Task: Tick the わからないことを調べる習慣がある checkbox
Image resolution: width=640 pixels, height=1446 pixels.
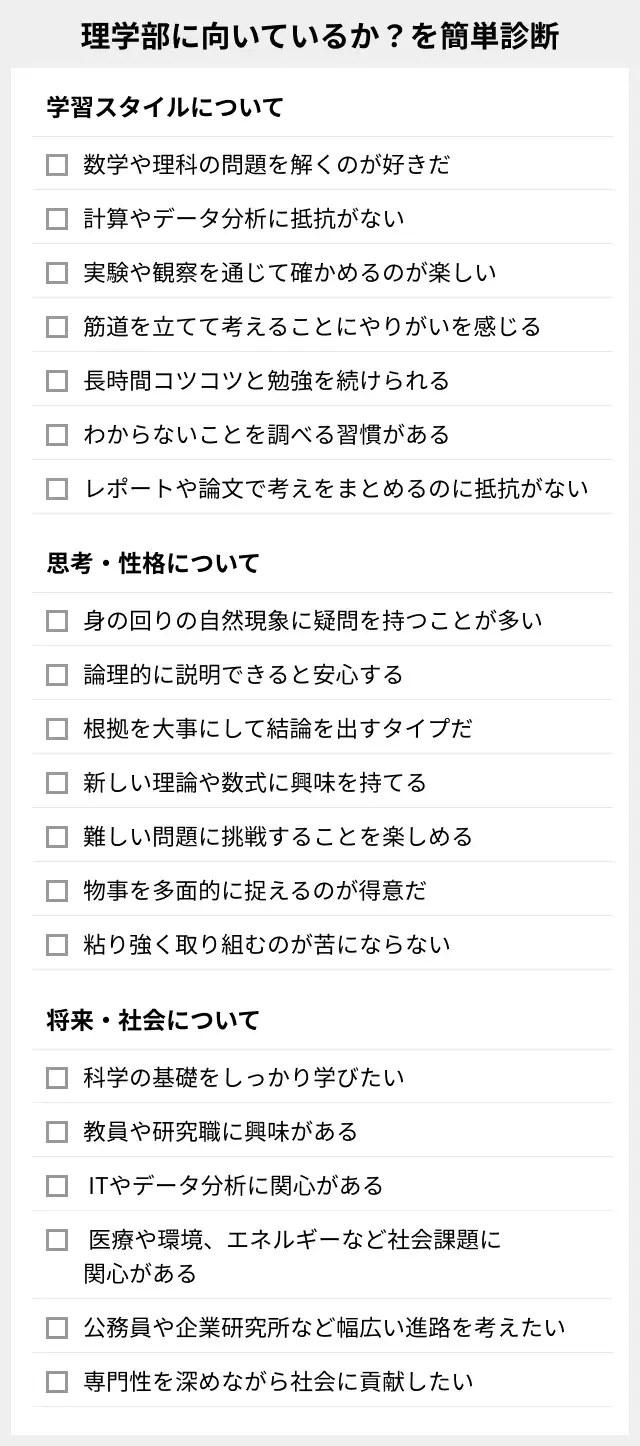Action: tap(57, 434)
